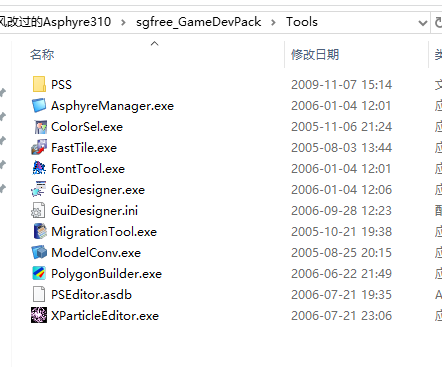The height and width of the screenshot is (367, 442).
Task: Click the PSS folder name
Action: pyautogui.click(x=61, y=85)
